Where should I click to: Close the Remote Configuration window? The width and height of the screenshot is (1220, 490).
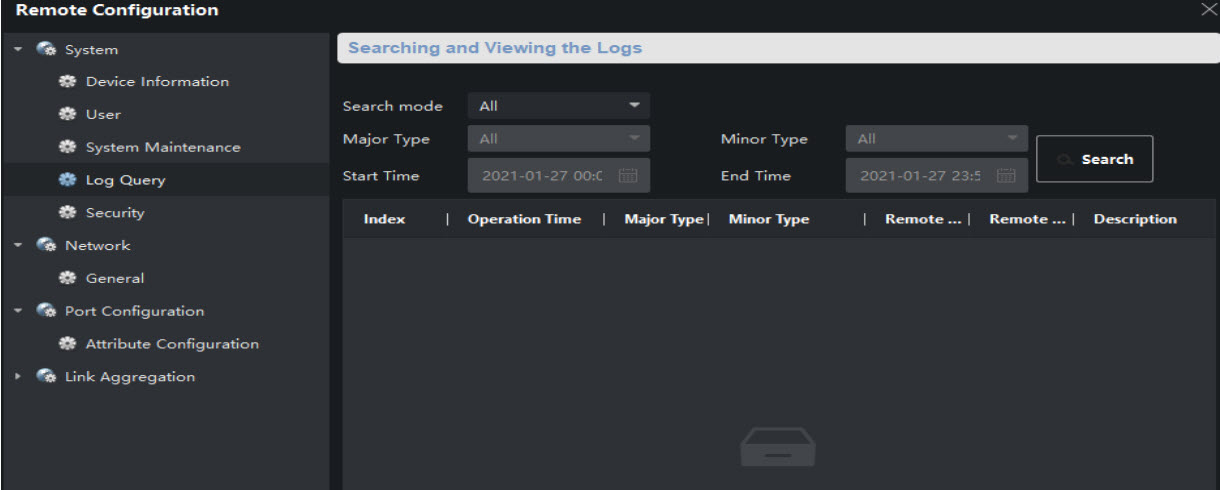coord(1208,10)
